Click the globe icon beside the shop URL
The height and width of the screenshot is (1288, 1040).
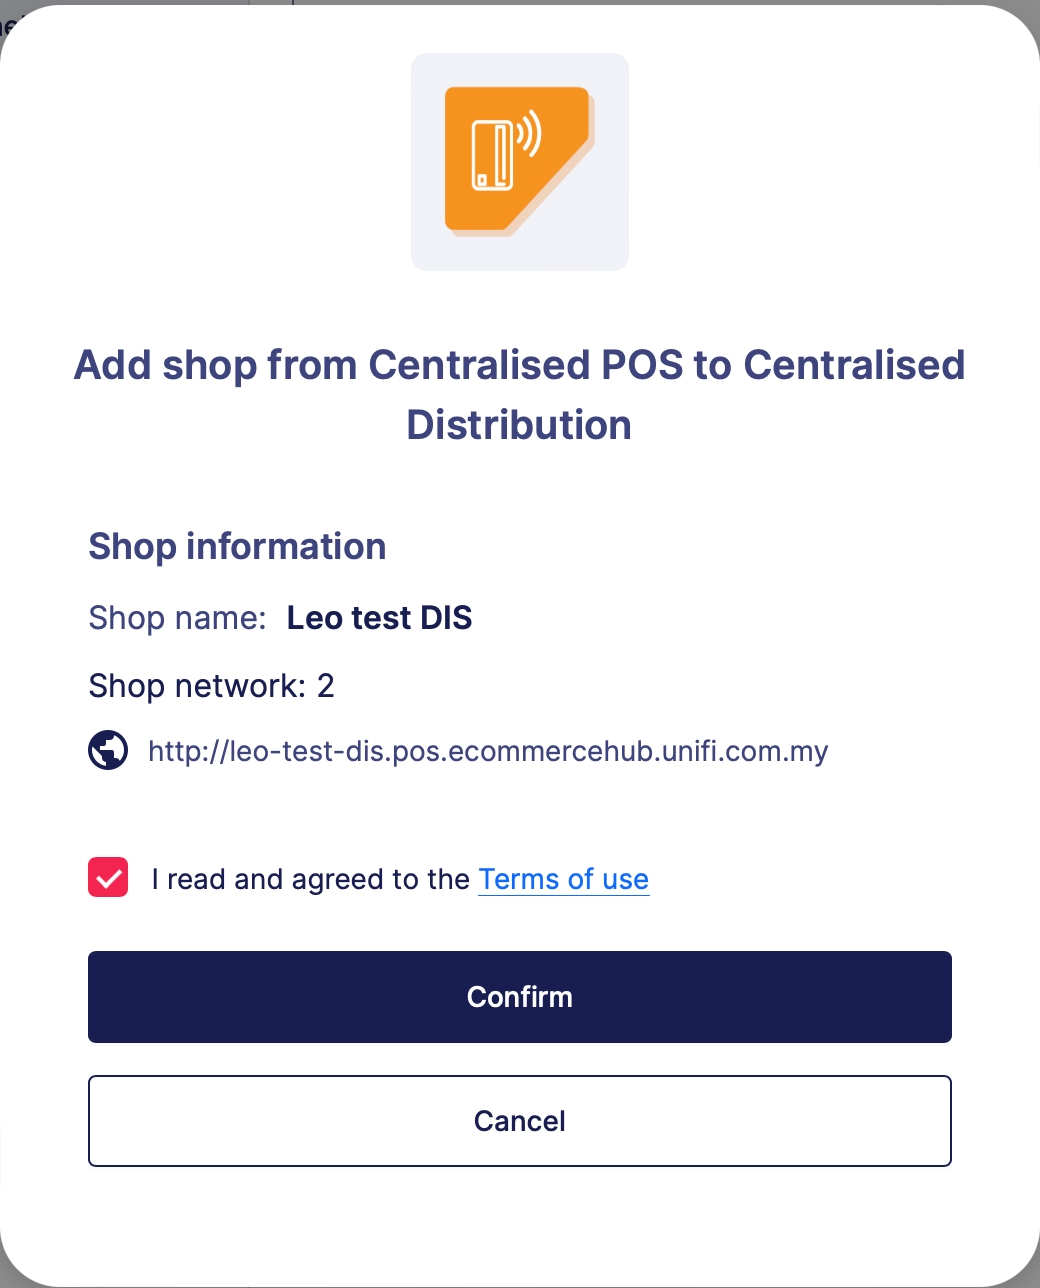[x=108, y=750]
